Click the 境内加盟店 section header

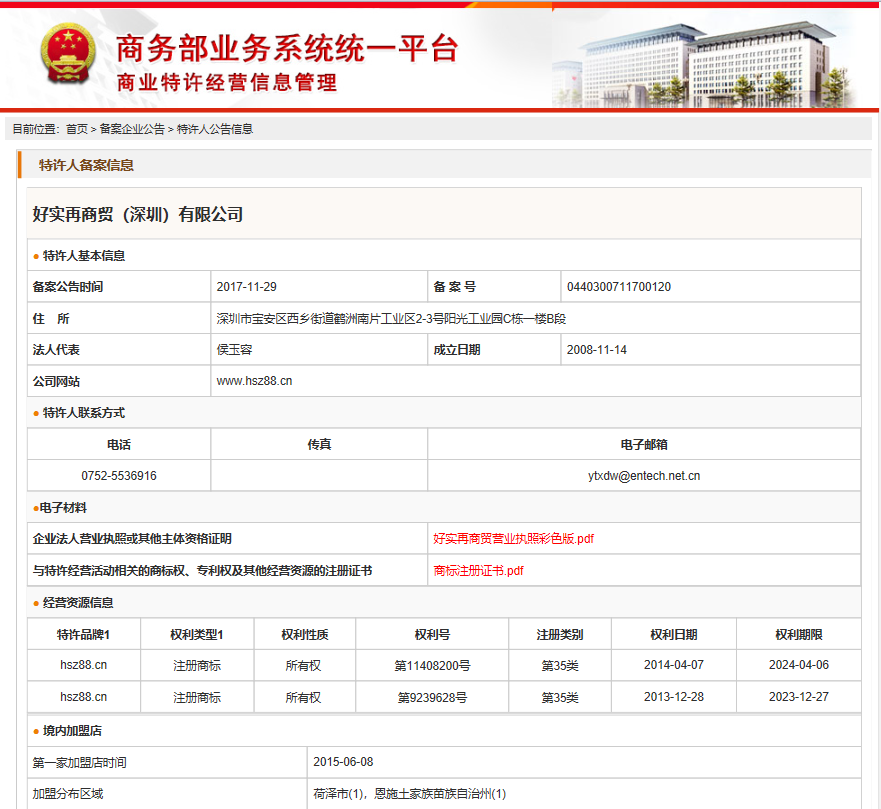[72, 731]
